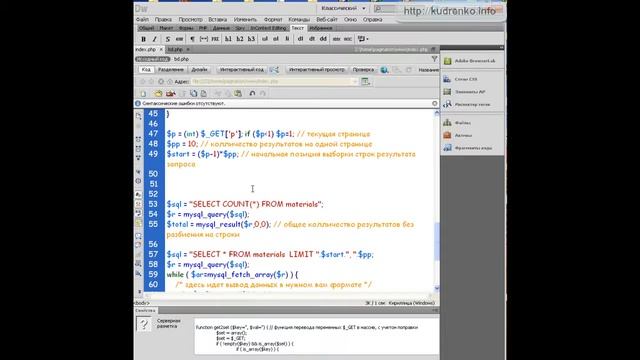Open the Команды menu
The image size is (640, 360).
click(299, 19)
